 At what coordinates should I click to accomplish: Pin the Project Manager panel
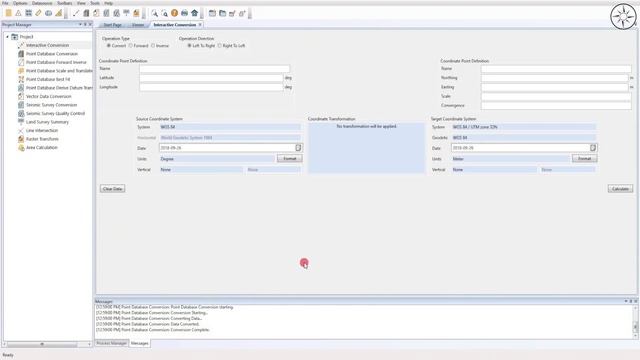point(85,24)
